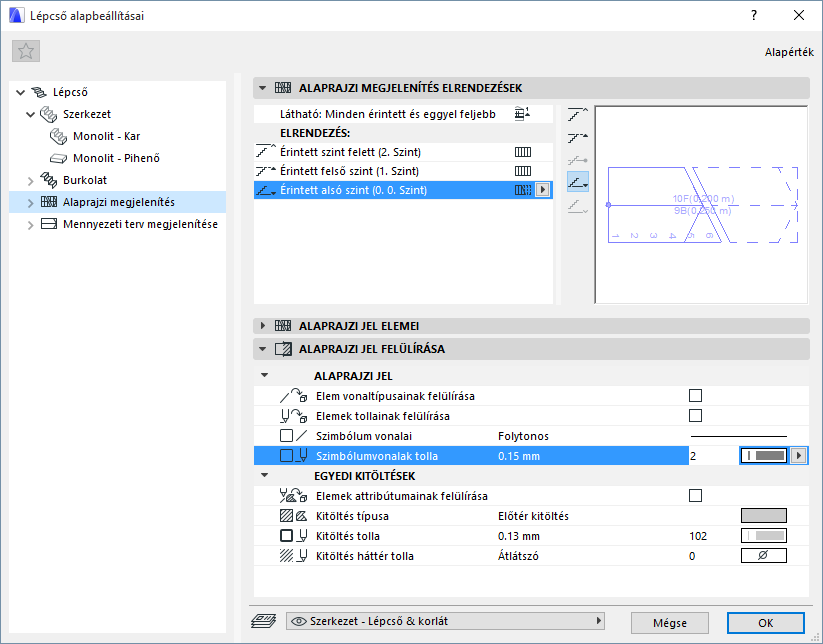Click the below relevant story preview icon
The image size is (823, 644).
tap(577, 206)
